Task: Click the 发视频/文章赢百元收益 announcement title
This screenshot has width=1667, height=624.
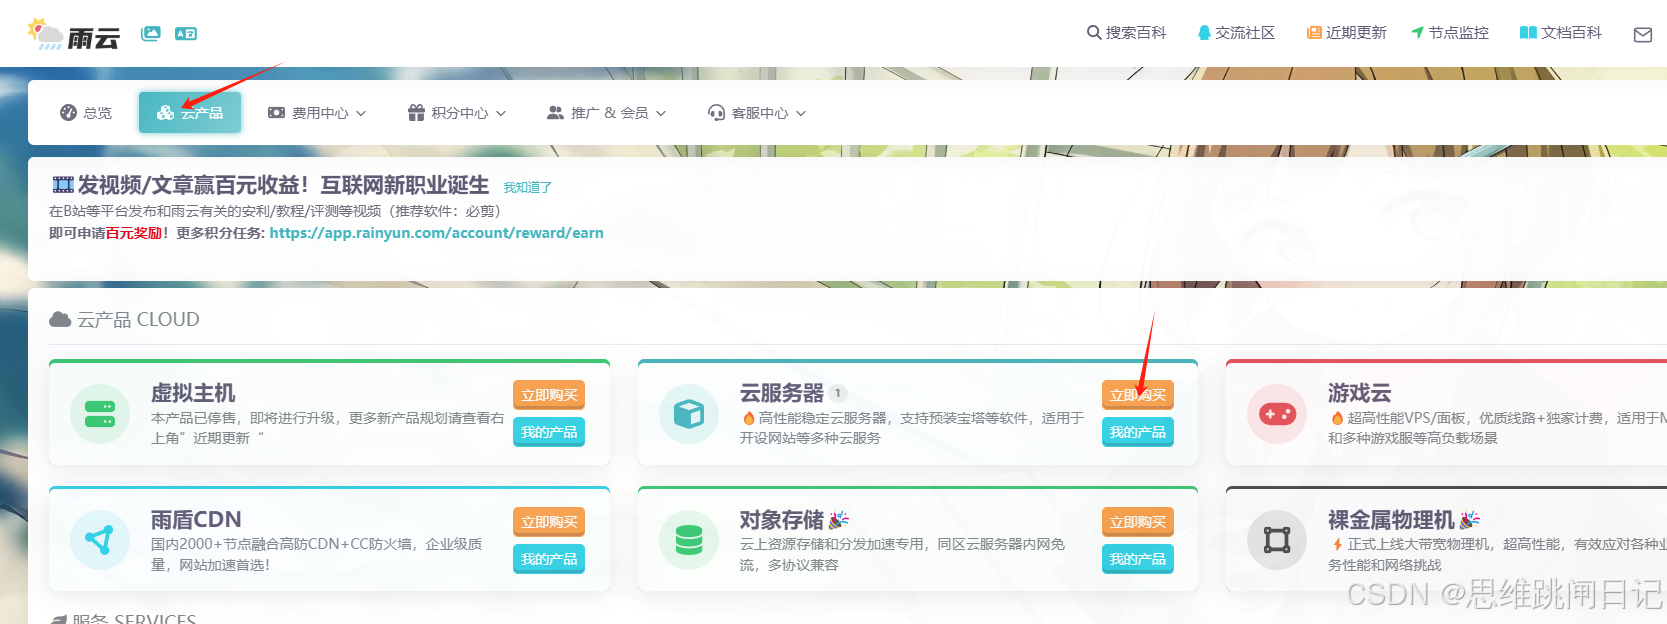Action: tap(283, 185)
